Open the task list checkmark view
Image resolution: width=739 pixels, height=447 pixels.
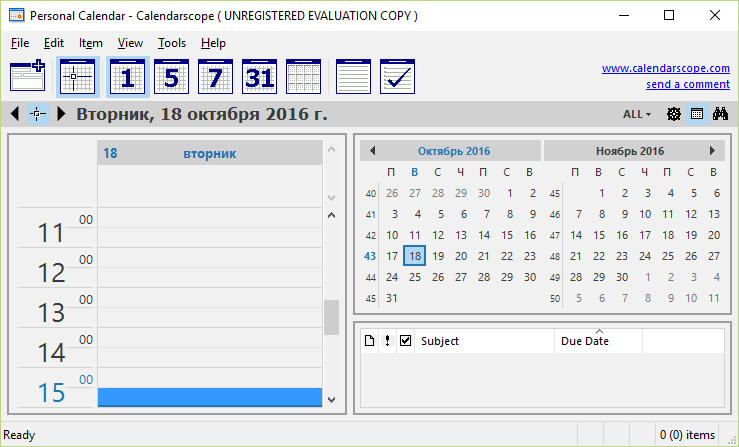(x=396, y=76)
